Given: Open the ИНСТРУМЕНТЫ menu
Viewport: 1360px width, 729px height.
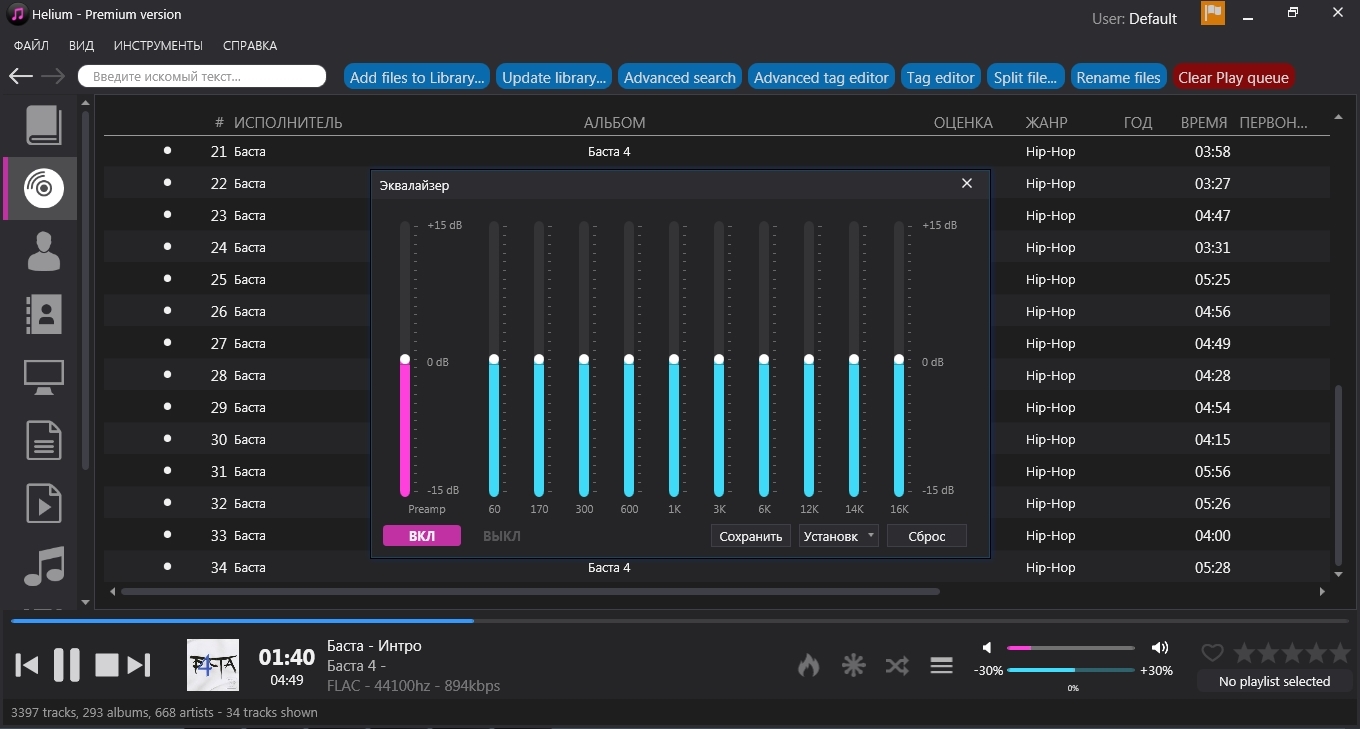Looking at the screenshot, I should 158,46.
